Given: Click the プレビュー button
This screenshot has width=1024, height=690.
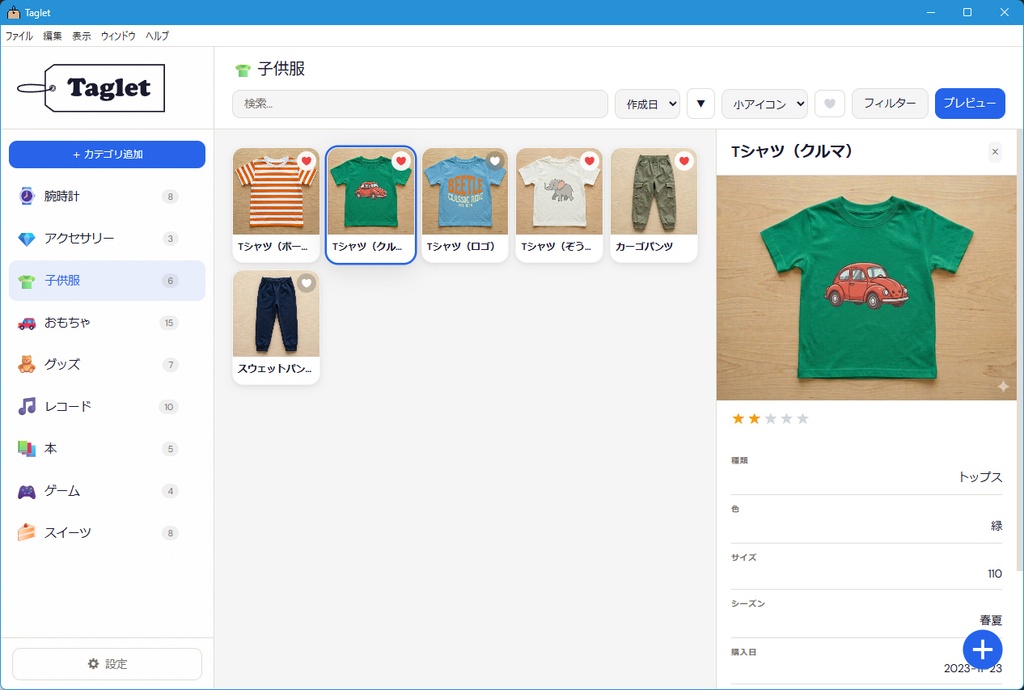Looking at the screenshot, I should point(969,103).
